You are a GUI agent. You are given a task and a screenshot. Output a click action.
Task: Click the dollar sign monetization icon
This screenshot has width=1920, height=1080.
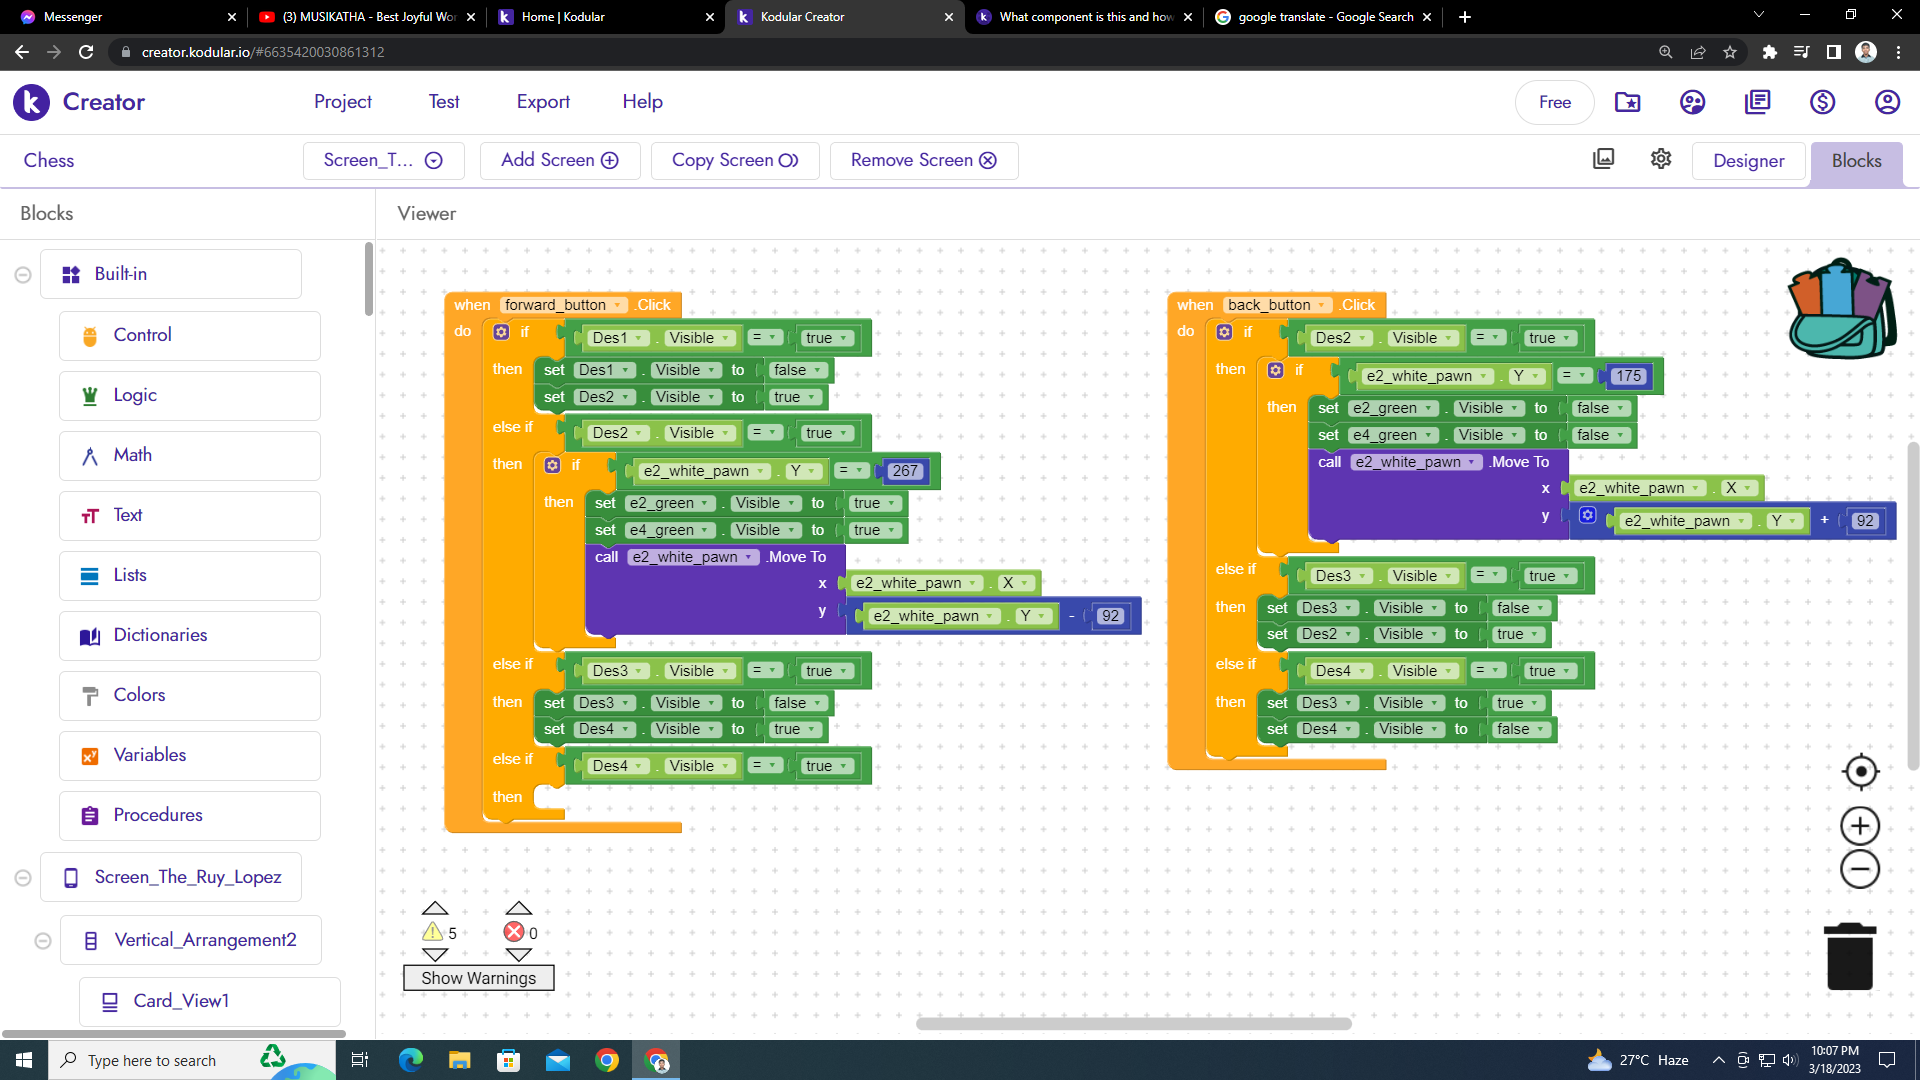click(1822, 102)
